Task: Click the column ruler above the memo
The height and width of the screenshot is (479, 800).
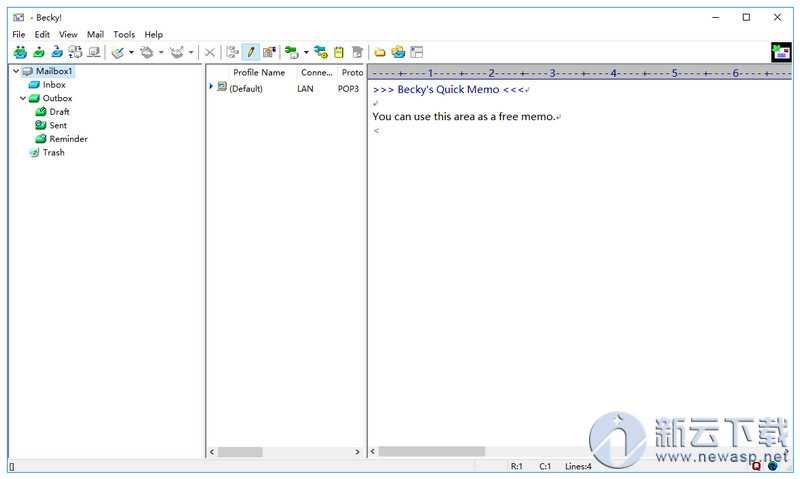Action: point(581,73)
